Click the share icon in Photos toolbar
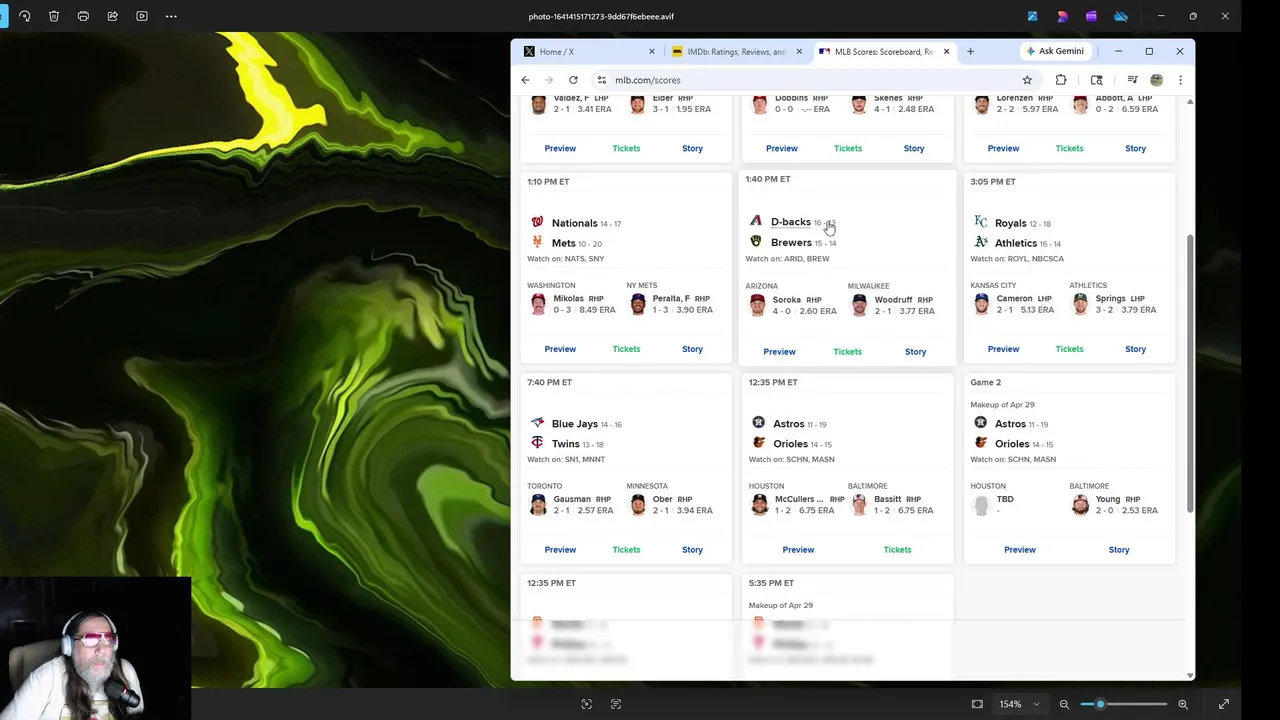Screen dimensions: 1280x720 point(112,16)
